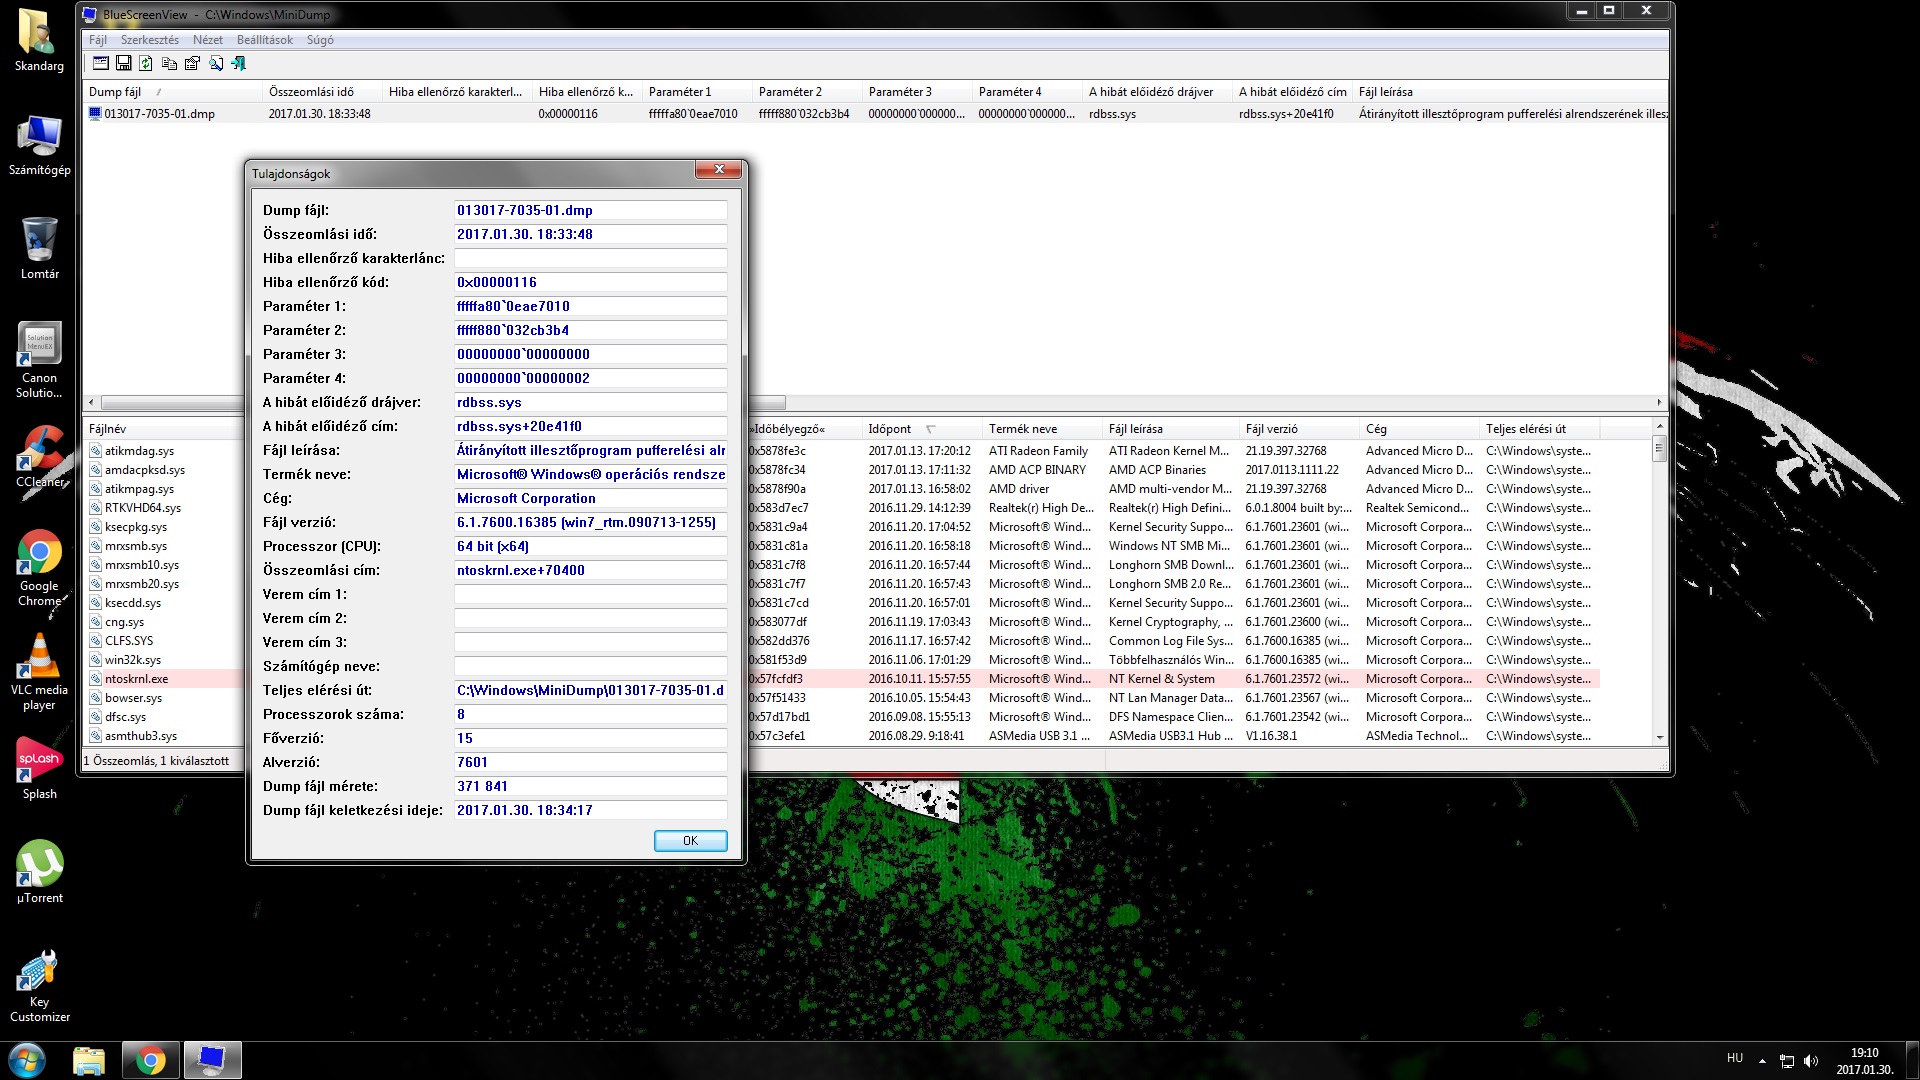Open Számítógép desktop icon
Viewport: 1920px width, 1080px height.
click(x=39, y=145)
